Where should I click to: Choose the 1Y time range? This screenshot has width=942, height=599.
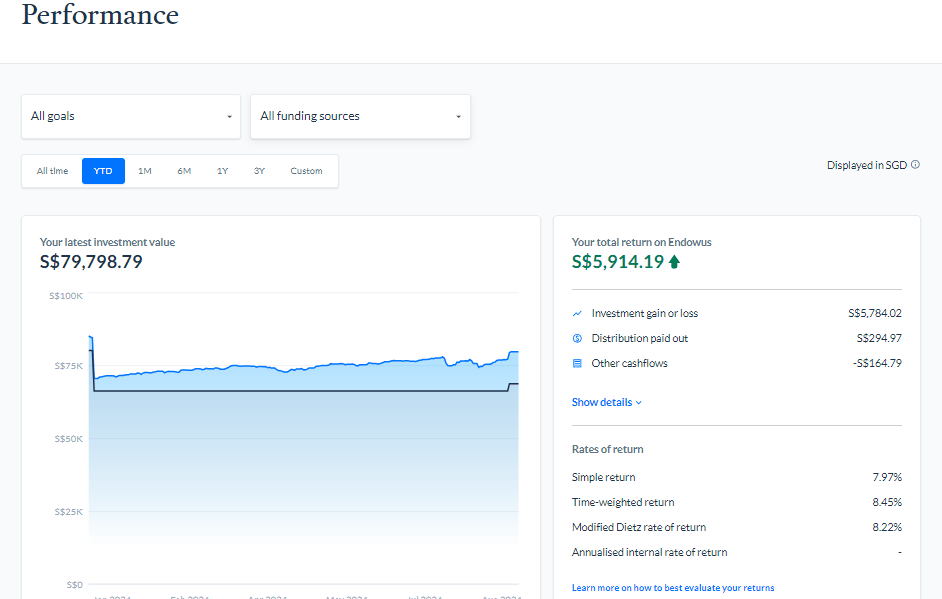[222, 171]
